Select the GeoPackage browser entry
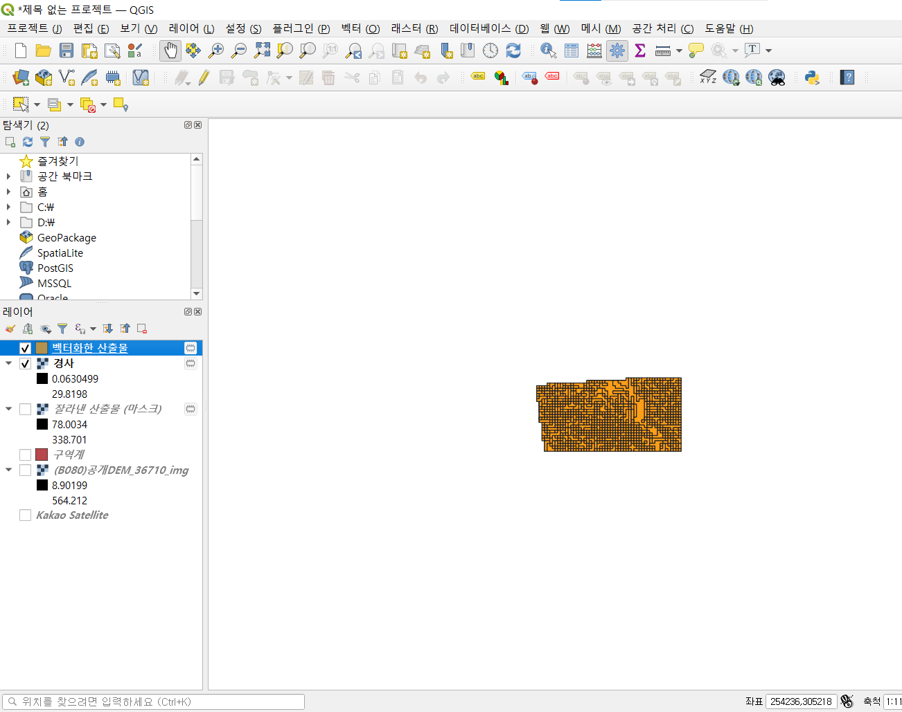This screenshot has width=902, height=712. click(x=67, y=238)
